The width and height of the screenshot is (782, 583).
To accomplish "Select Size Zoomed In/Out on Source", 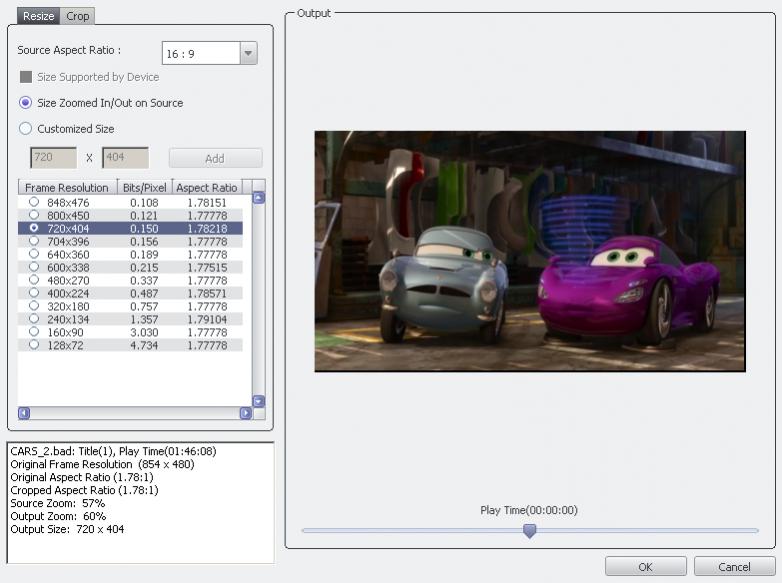I will (25, 103).
